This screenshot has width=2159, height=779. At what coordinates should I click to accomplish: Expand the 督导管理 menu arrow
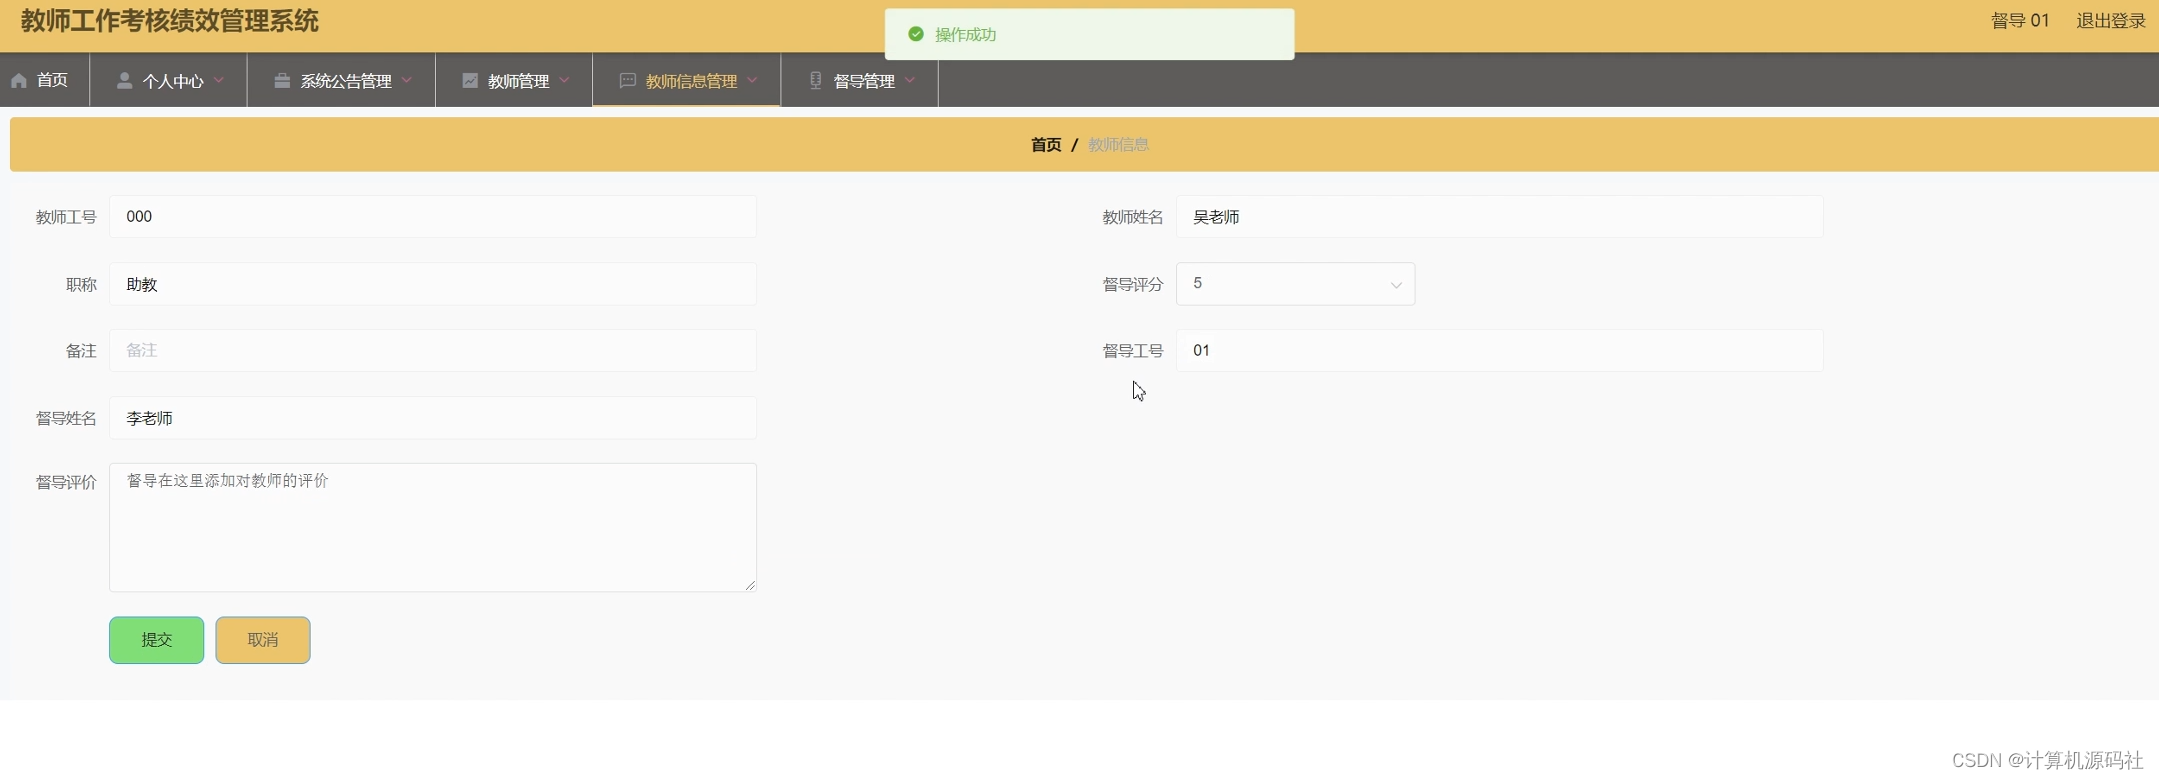click(x=910, y=80)
